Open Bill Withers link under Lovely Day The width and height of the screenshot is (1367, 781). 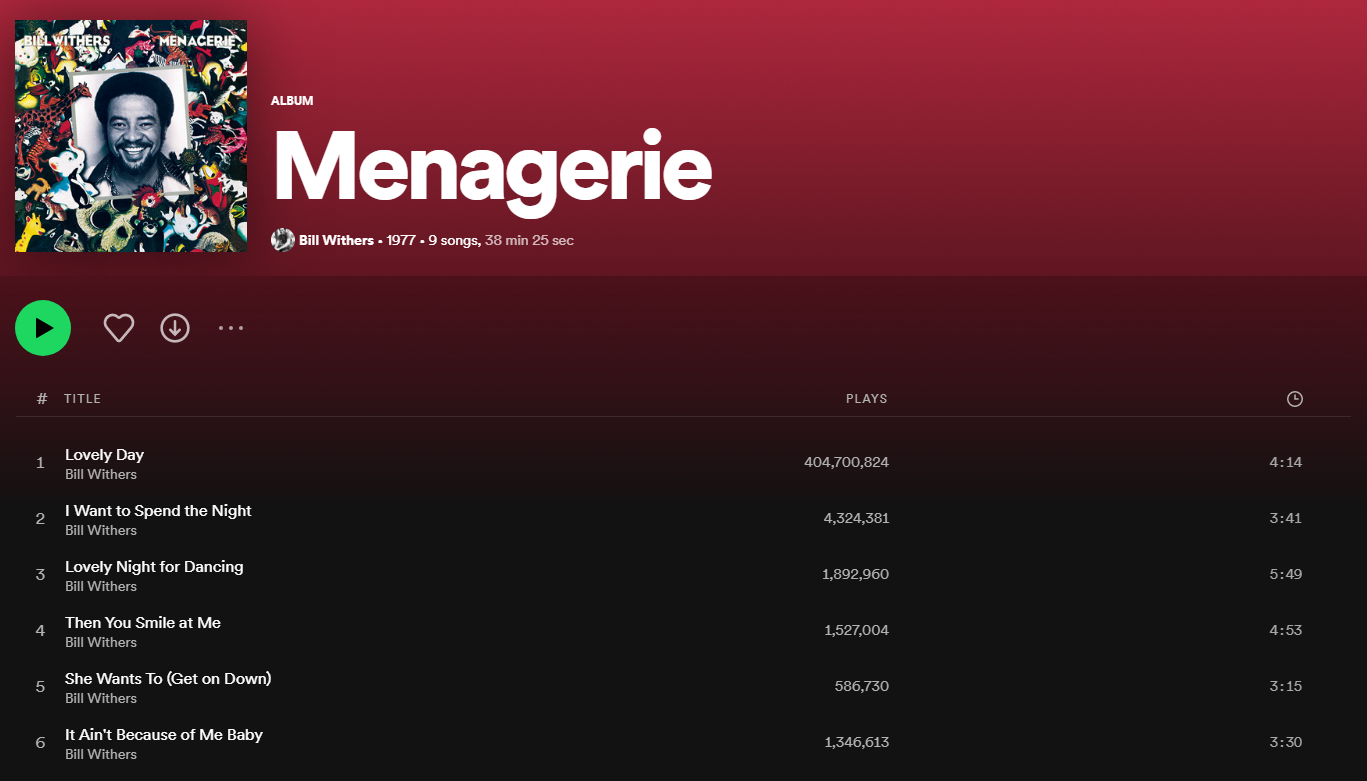coord(101,475)
